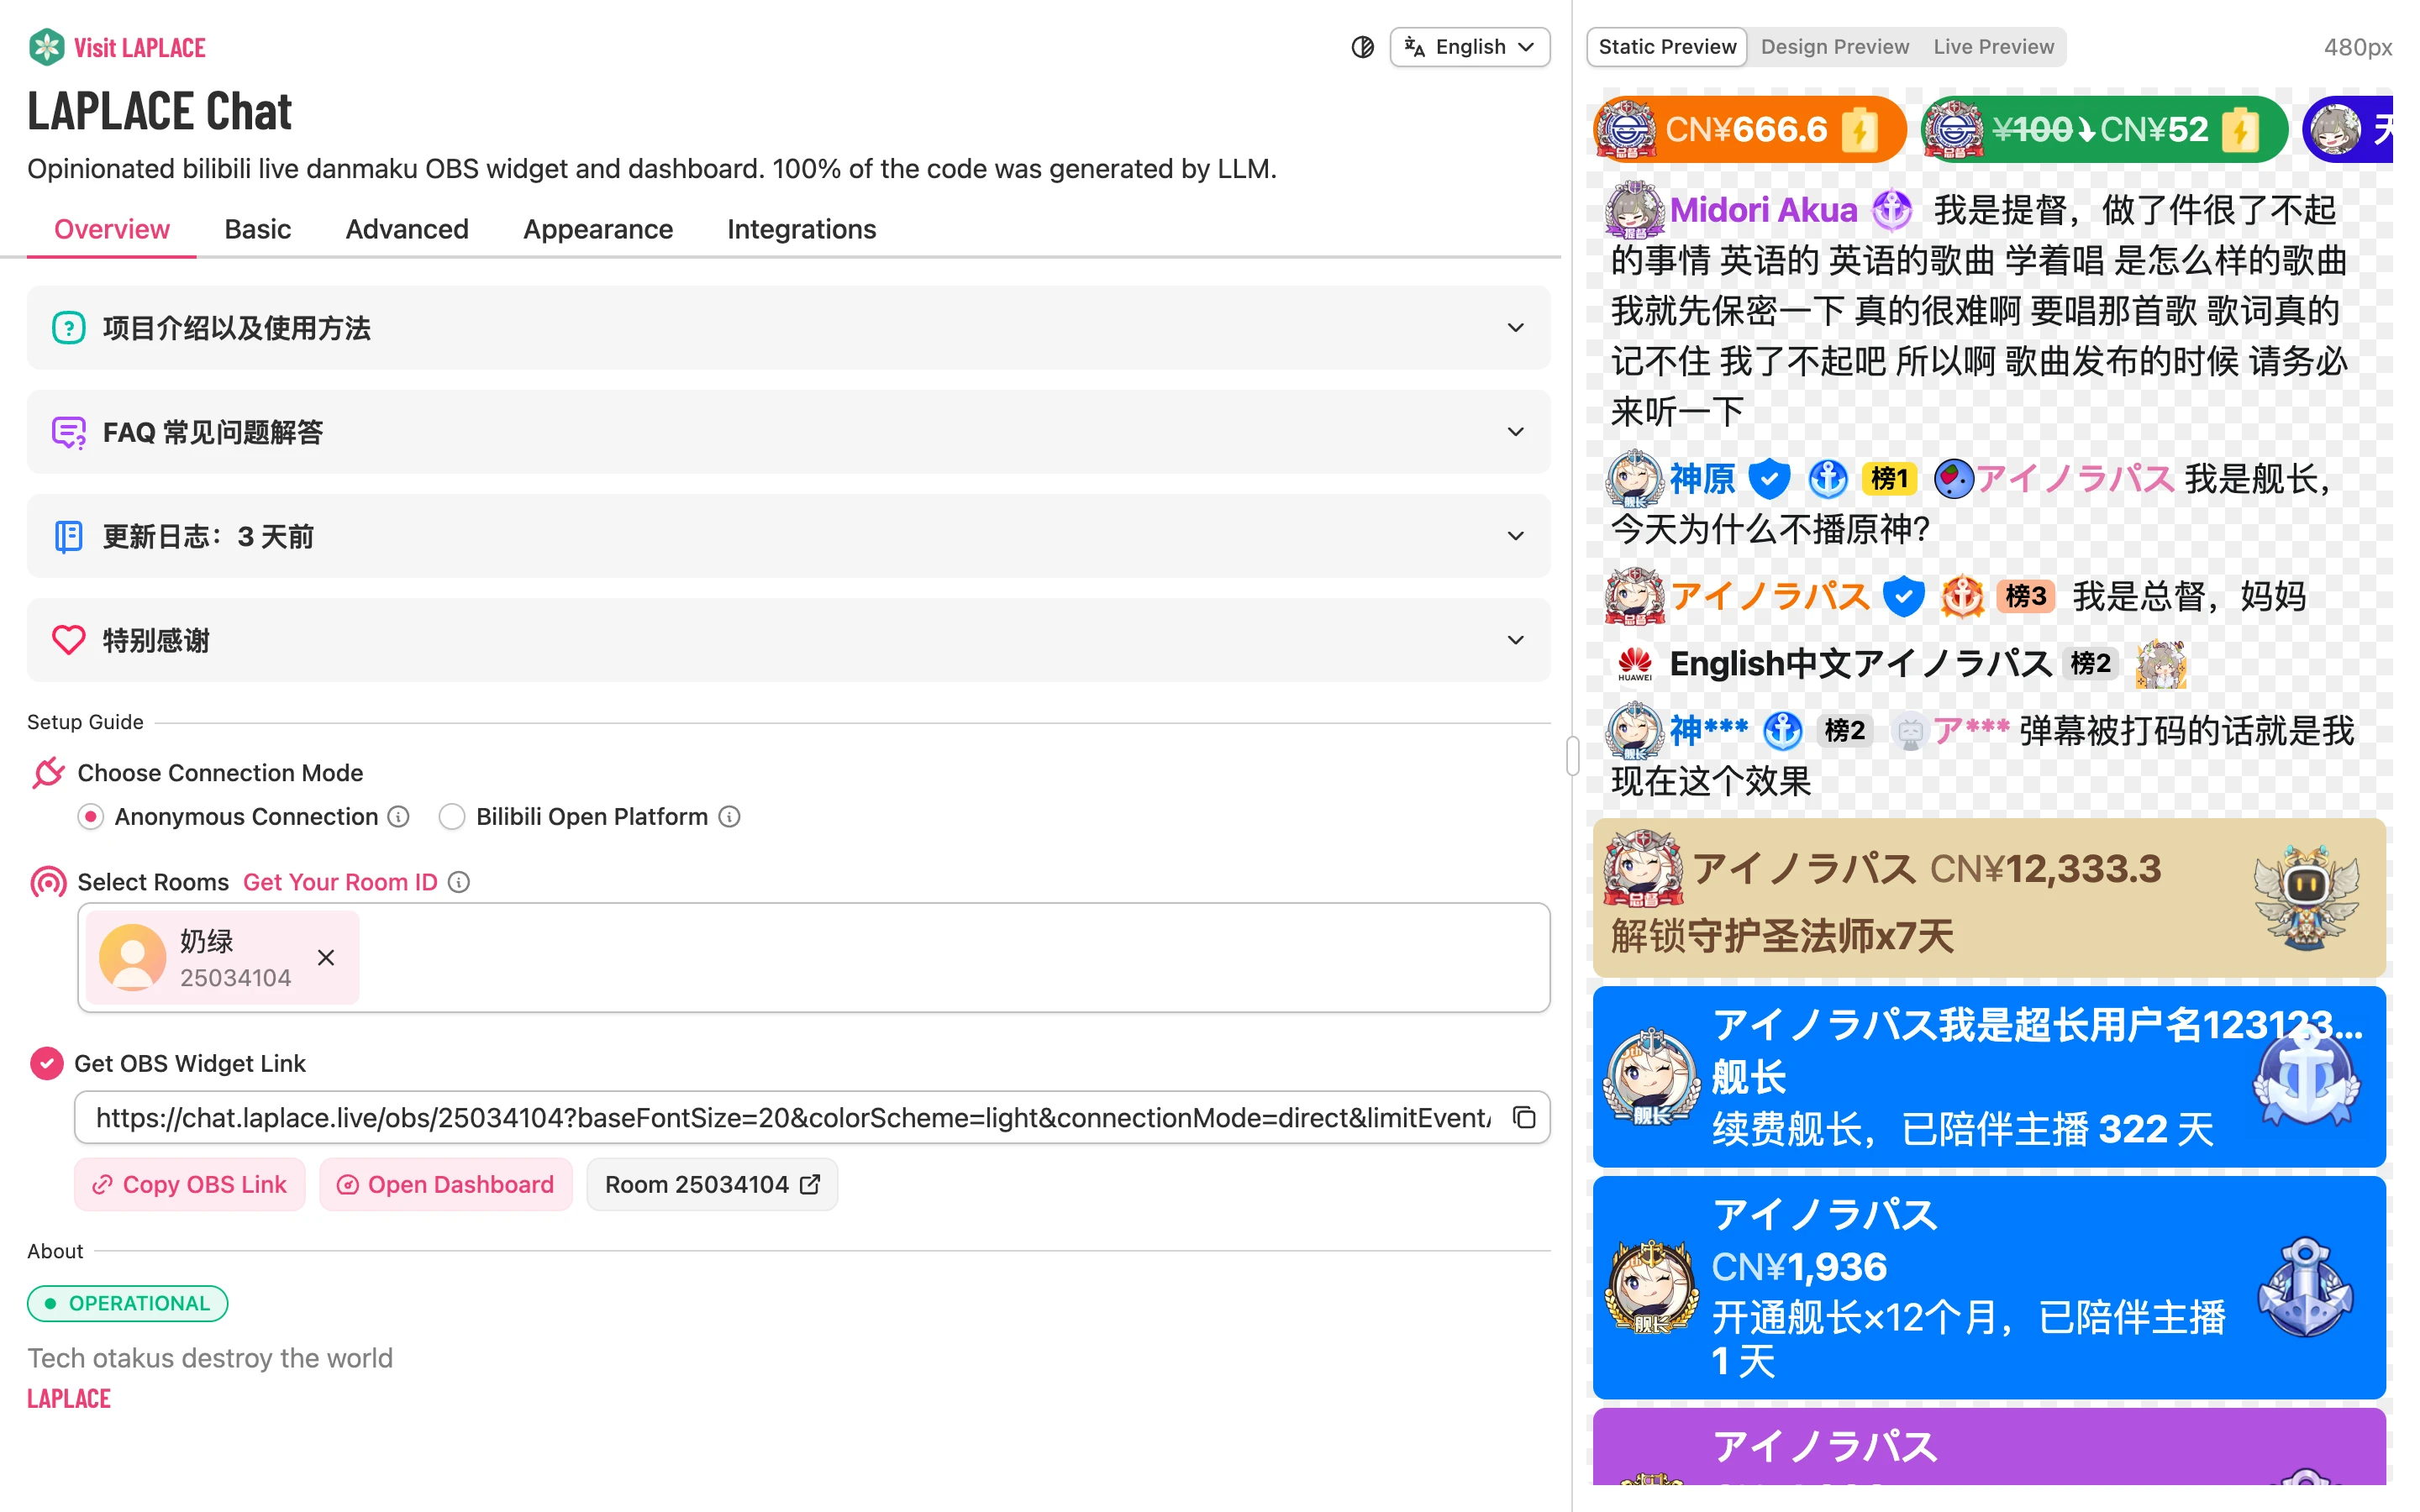The image size is (2420, 1512).
Task: Click the Huawei logo beside English中文アイノラパス
Action: coord(1634,663)
